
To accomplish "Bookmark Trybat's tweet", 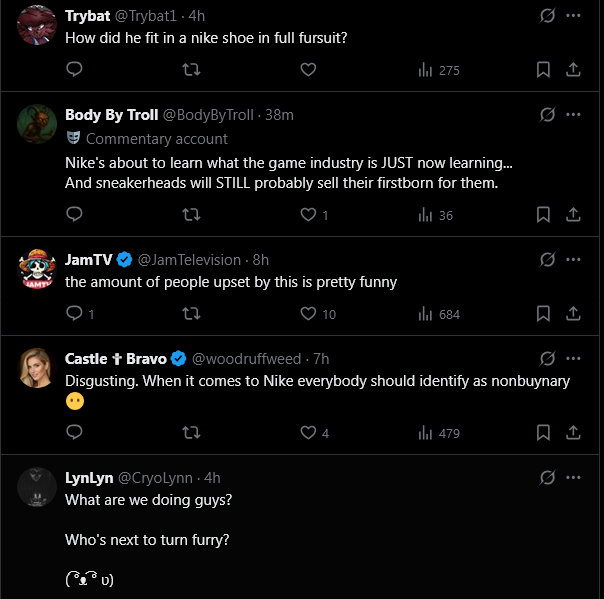I will pos(543,70).
